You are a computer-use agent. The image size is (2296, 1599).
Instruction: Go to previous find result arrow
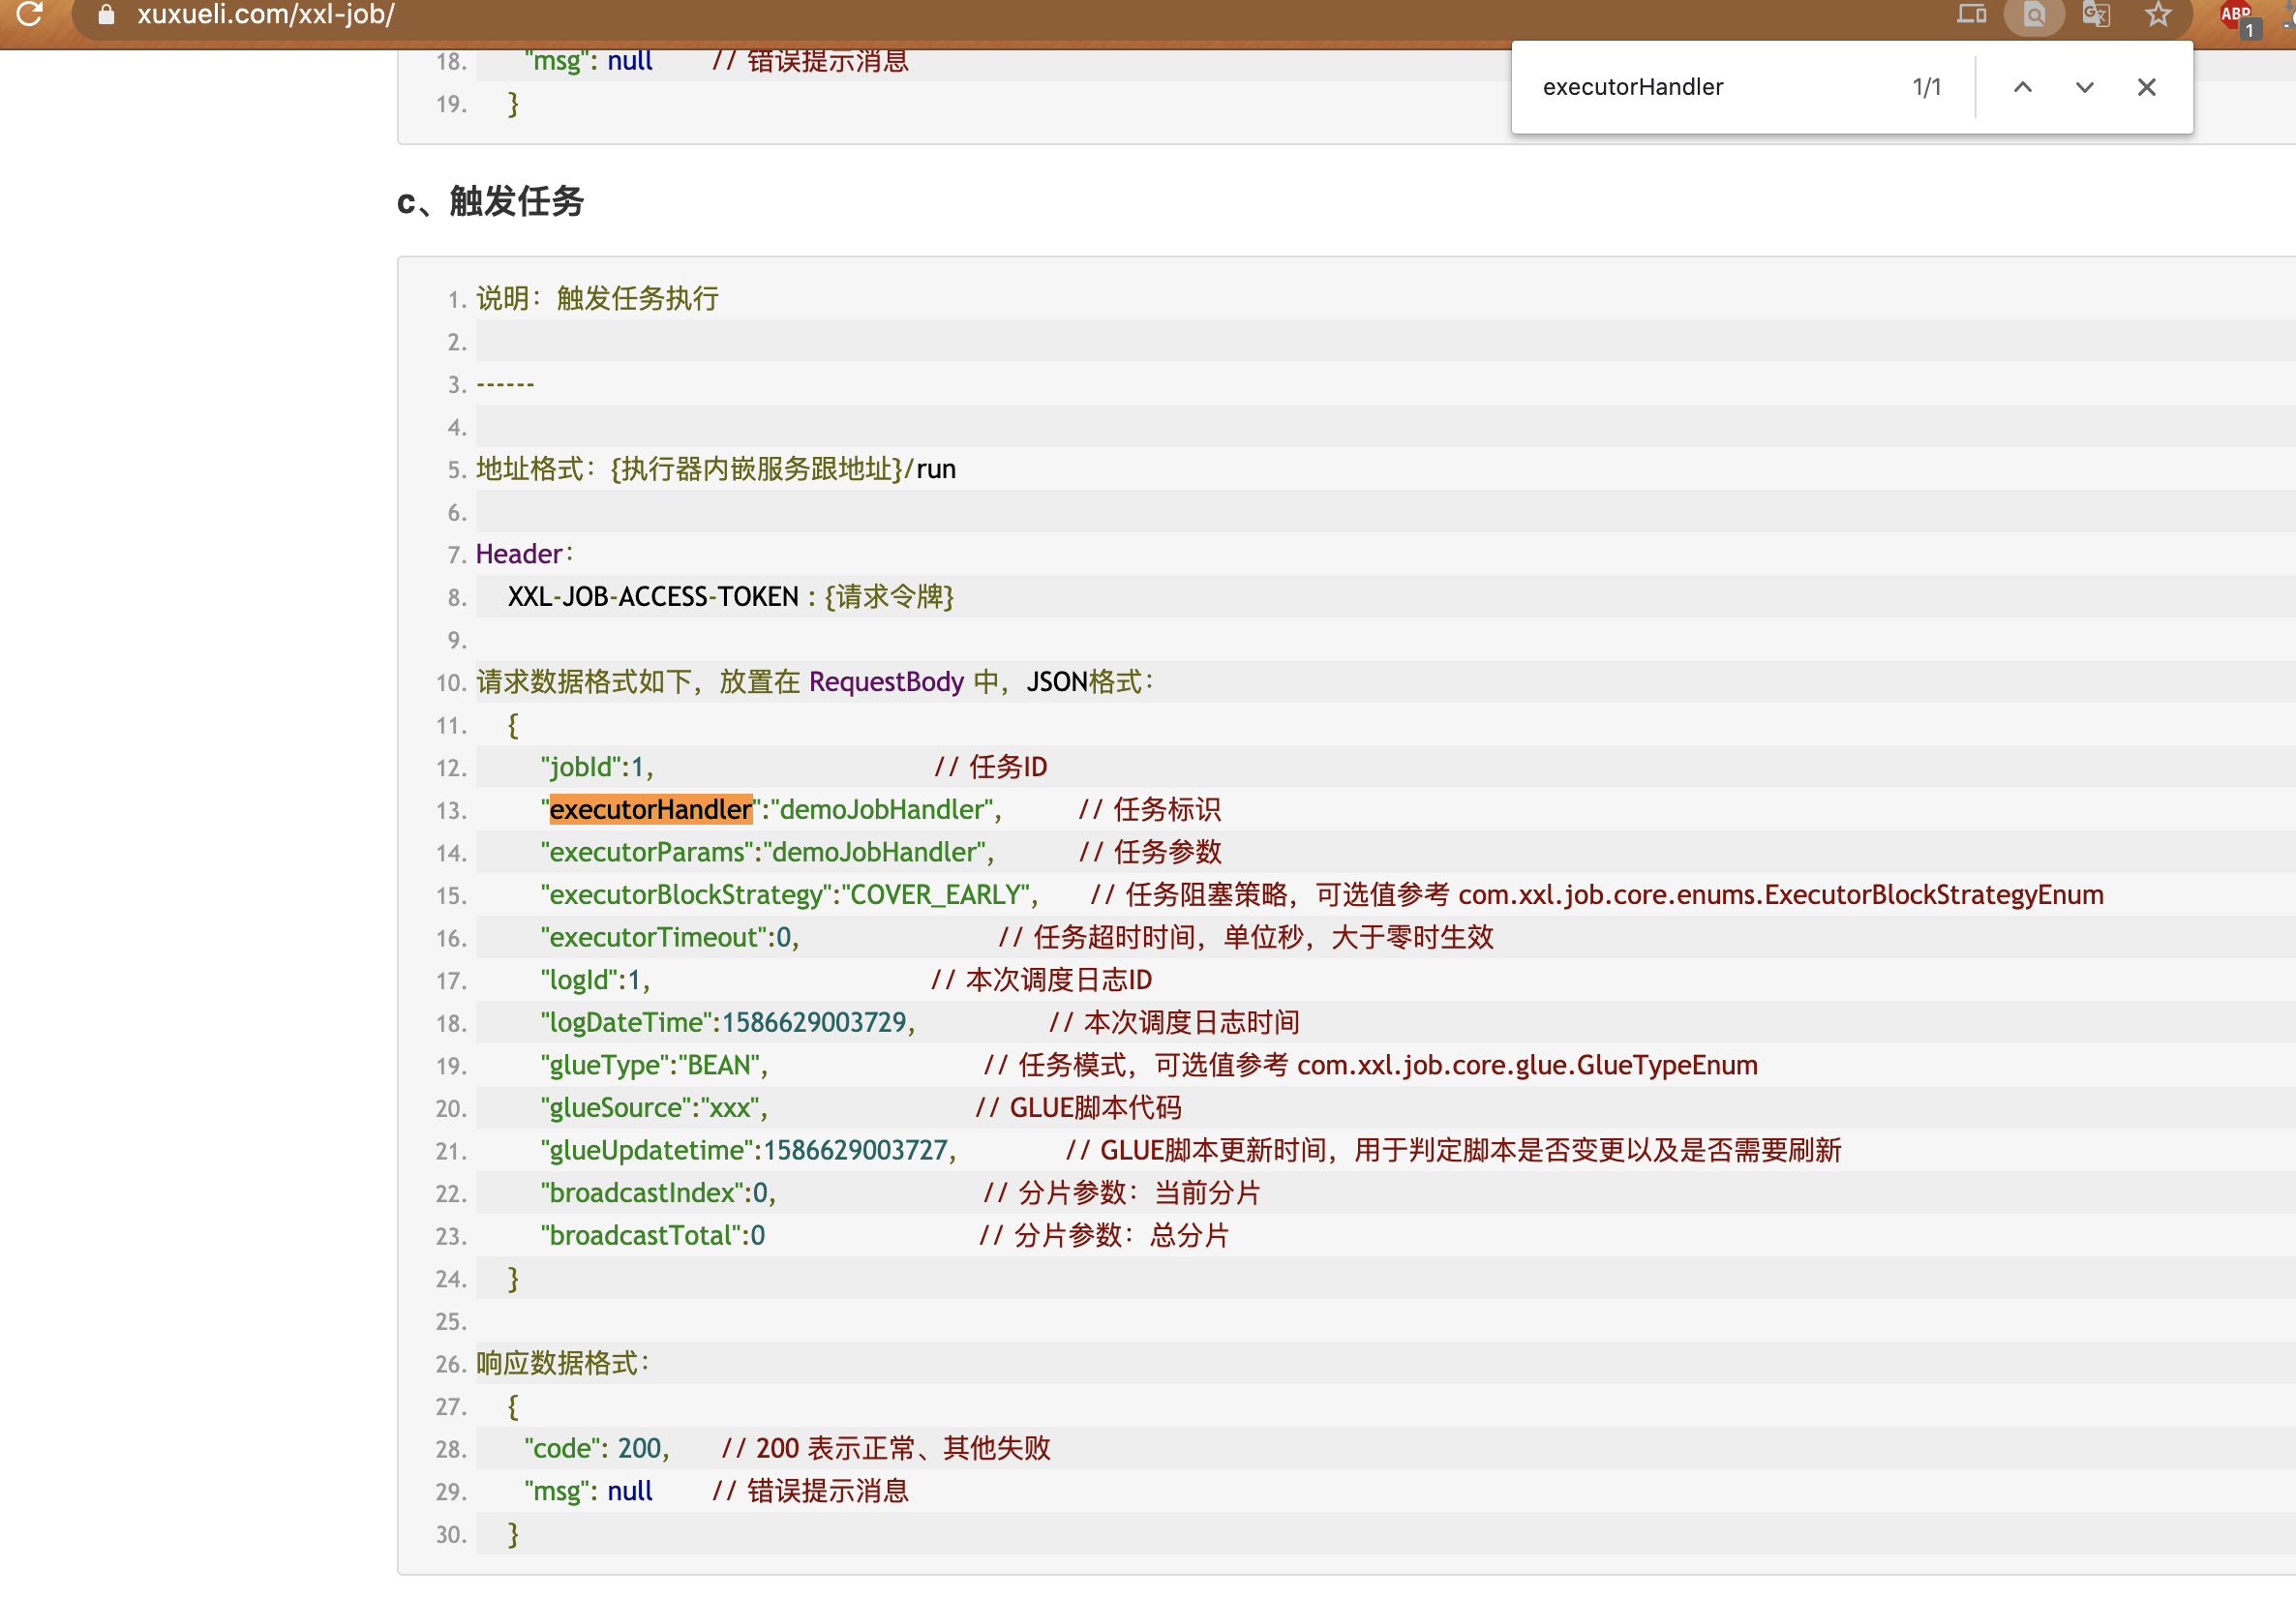(2022, 87)
